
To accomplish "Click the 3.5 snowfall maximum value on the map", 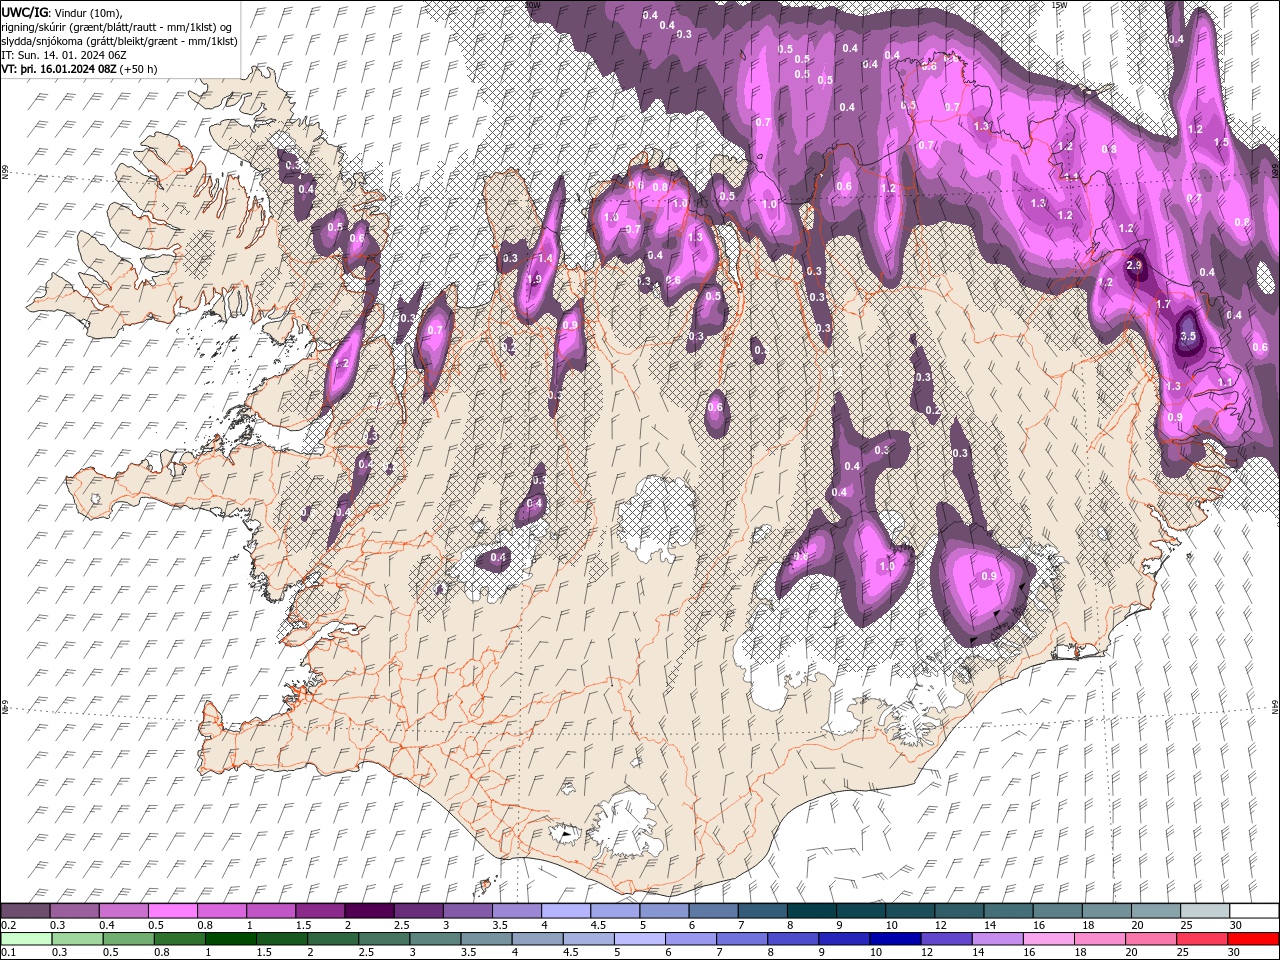I will point(1188,336).
